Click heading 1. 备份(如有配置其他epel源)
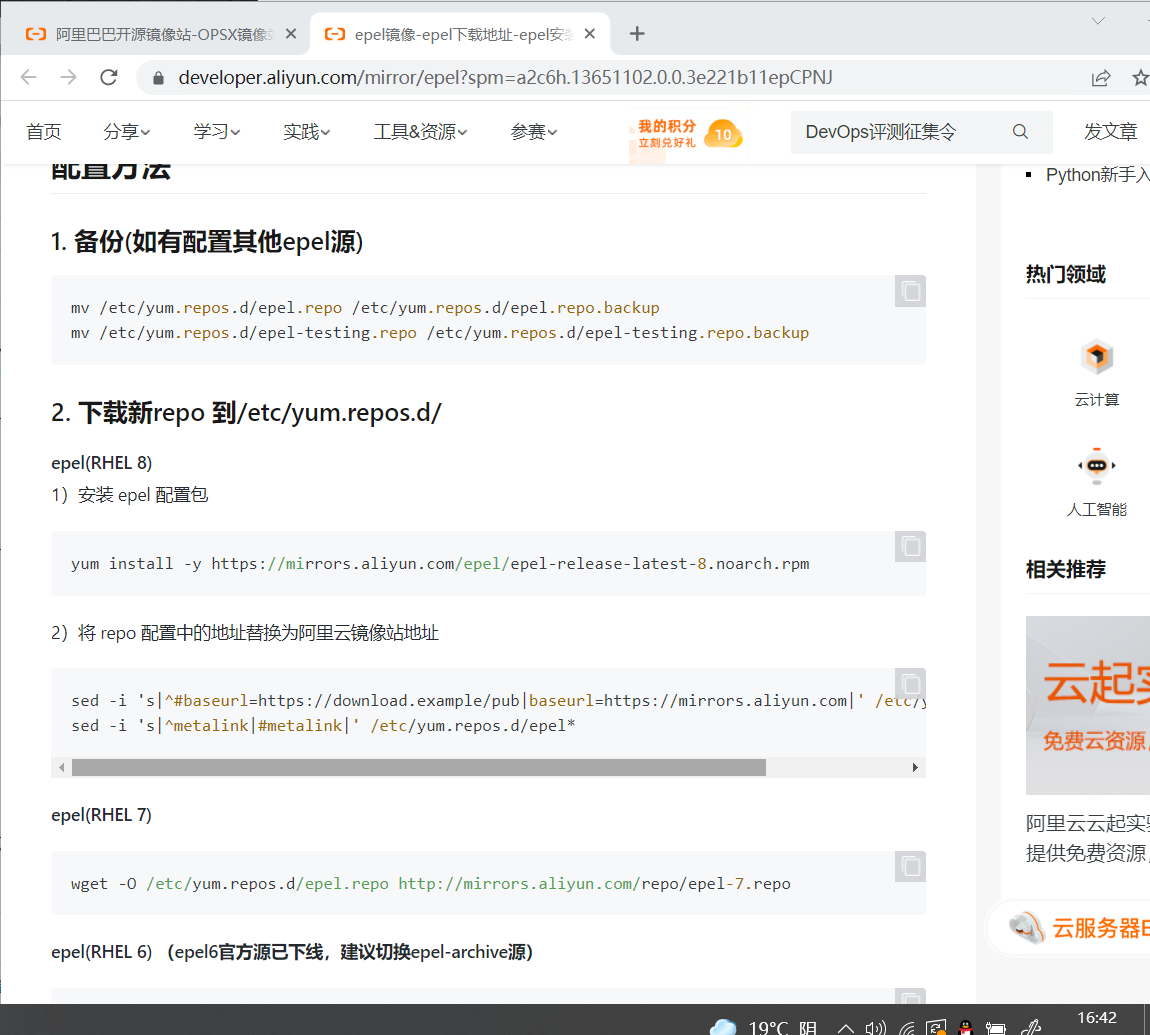1150x1035 pixels. (x=207, y=241)
